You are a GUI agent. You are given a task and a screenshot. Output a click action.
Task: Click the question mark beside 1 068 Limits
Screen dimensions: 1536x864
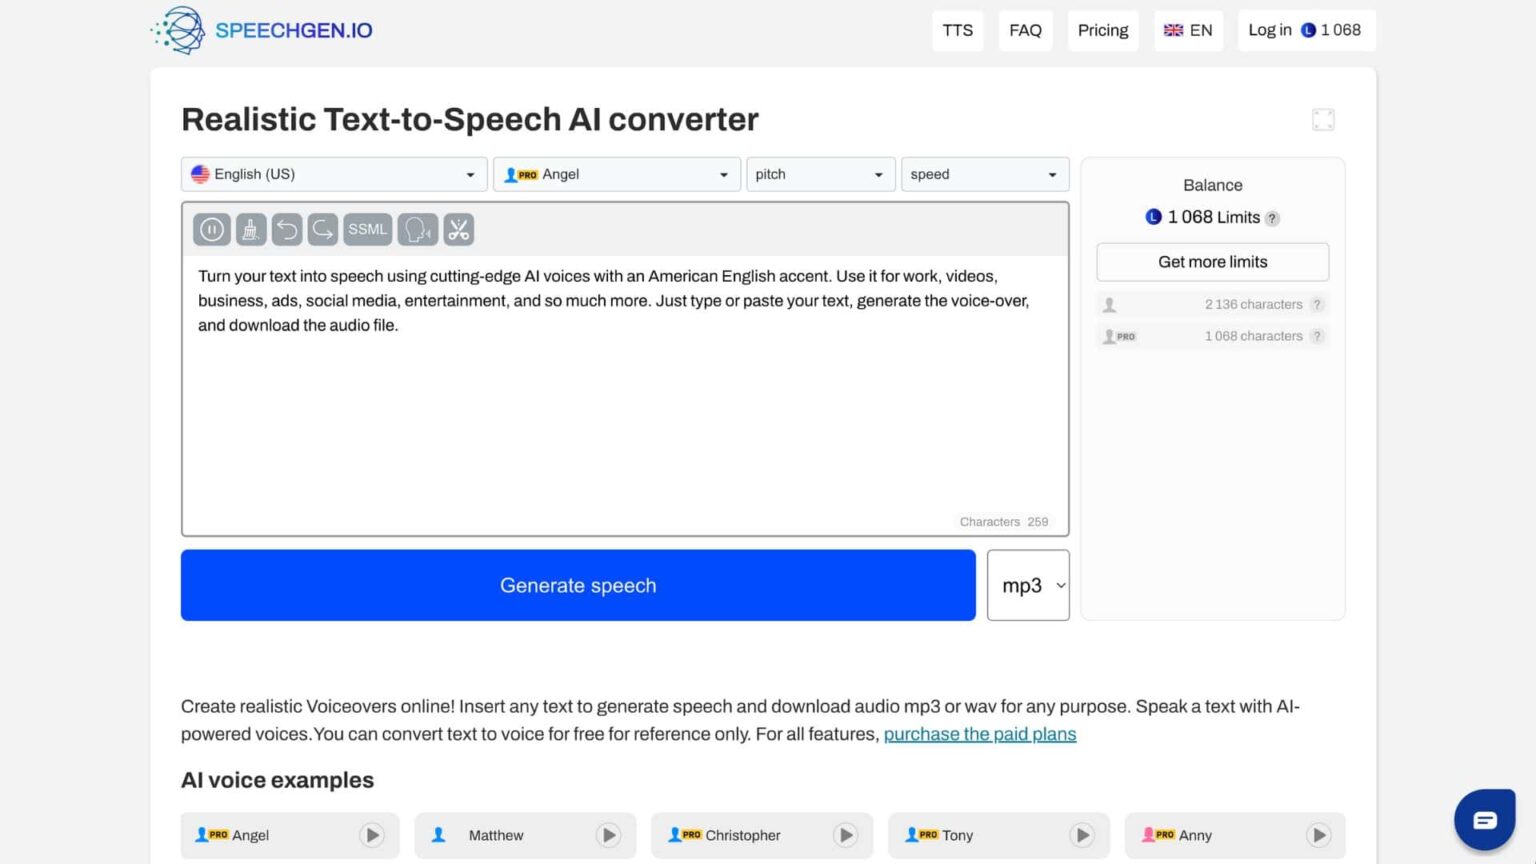click(1272, 218)
